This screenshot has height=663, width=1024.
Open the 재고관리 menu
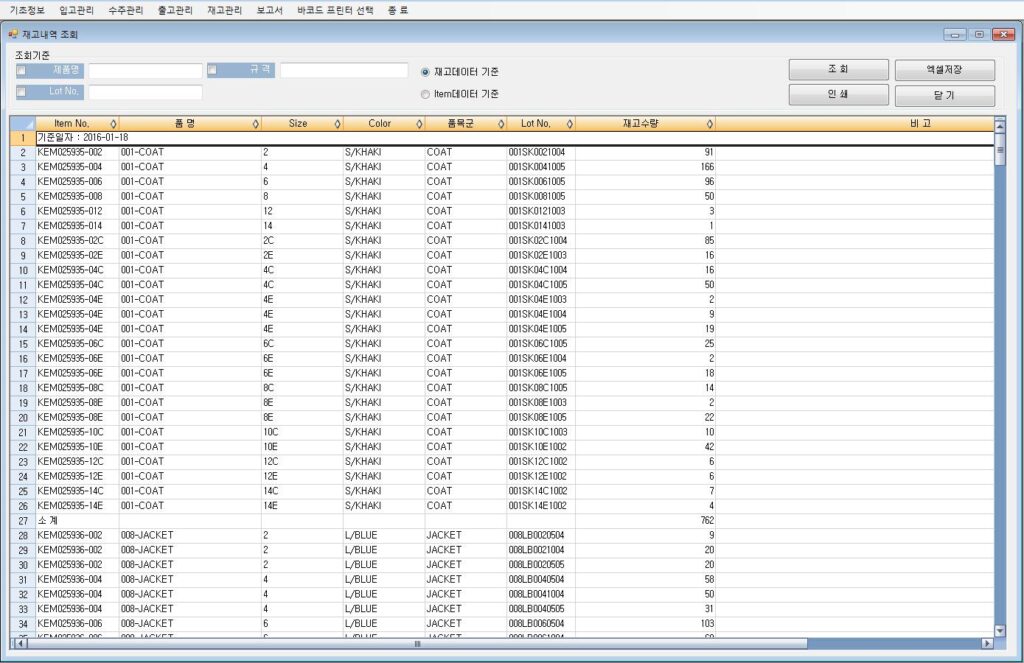click(224, 10)
